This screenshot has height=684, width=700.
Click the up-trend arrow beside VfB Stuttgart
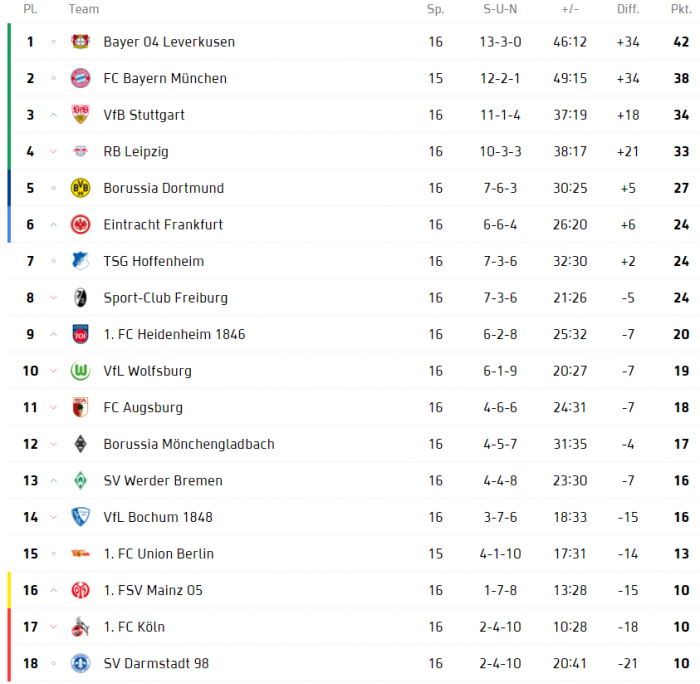[54, 115]
